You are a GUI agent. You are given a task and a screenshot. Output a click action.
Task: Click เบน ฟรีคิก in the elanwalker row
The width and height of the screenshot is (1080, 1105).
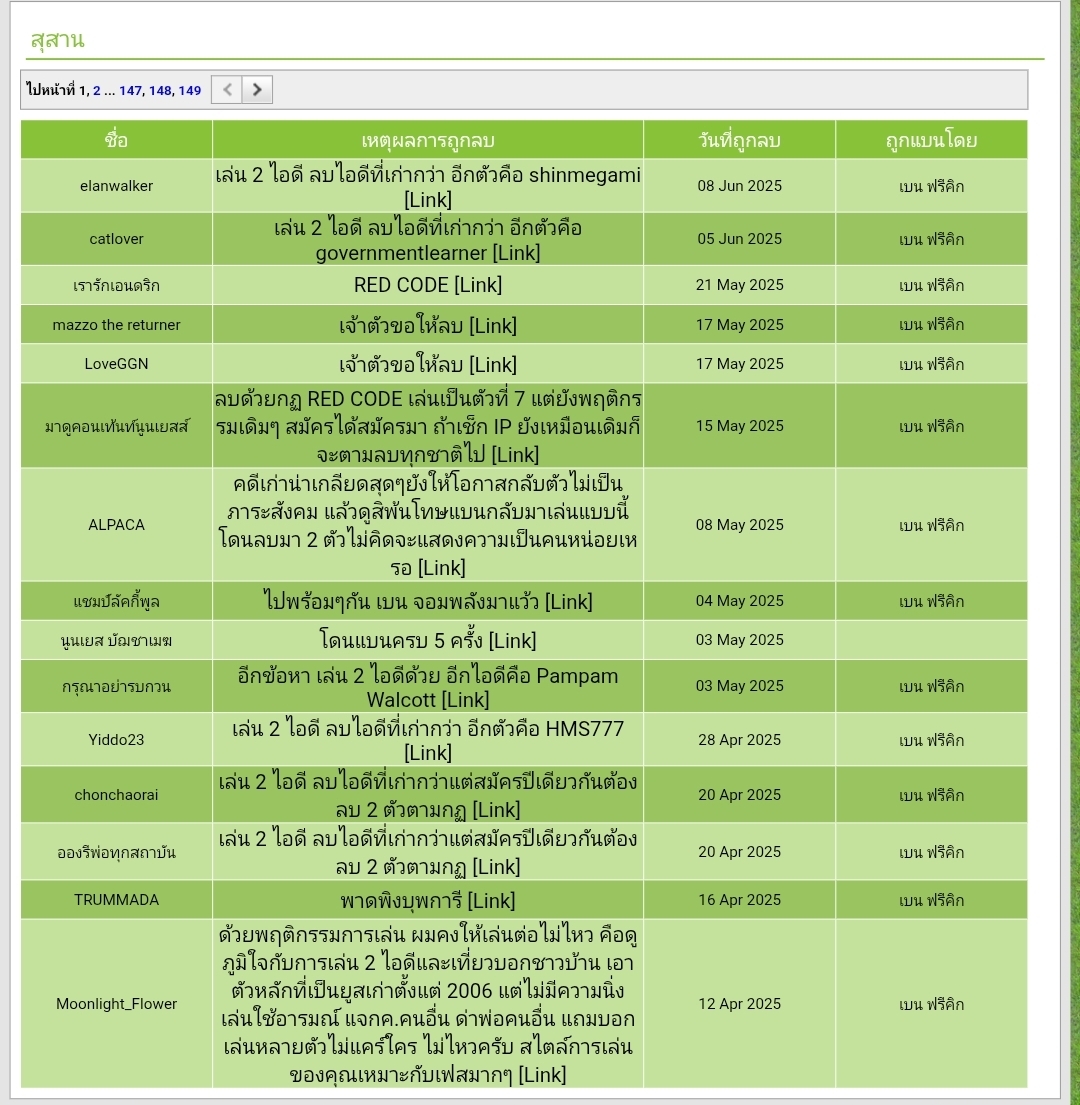931,187
